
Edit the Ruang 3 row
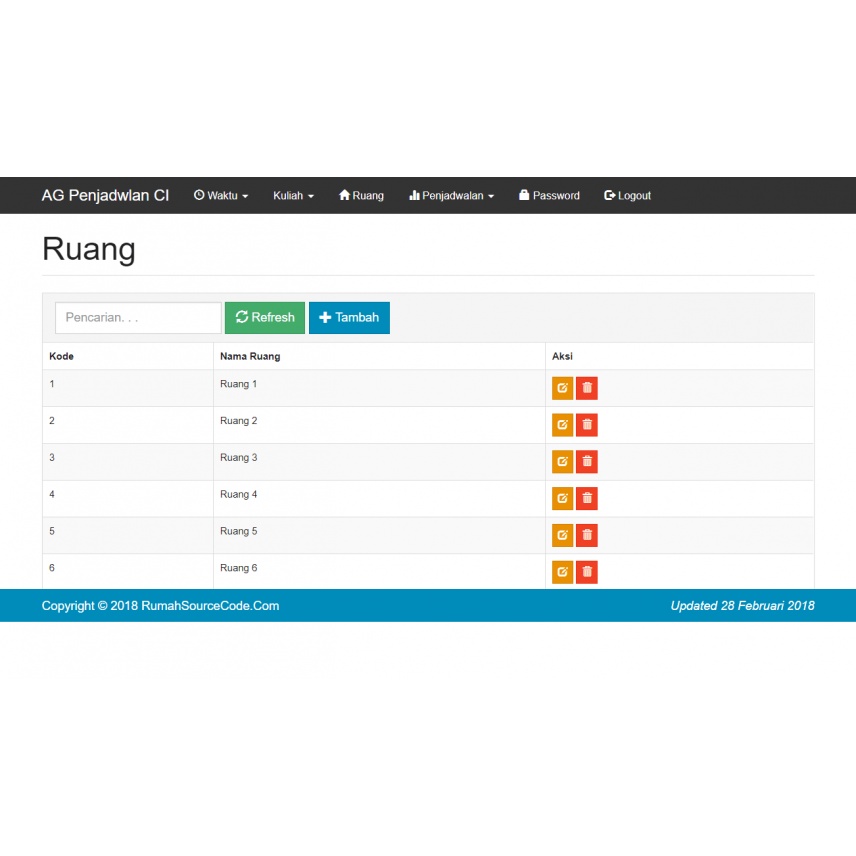pyautogui.click(x=562, y=462)
